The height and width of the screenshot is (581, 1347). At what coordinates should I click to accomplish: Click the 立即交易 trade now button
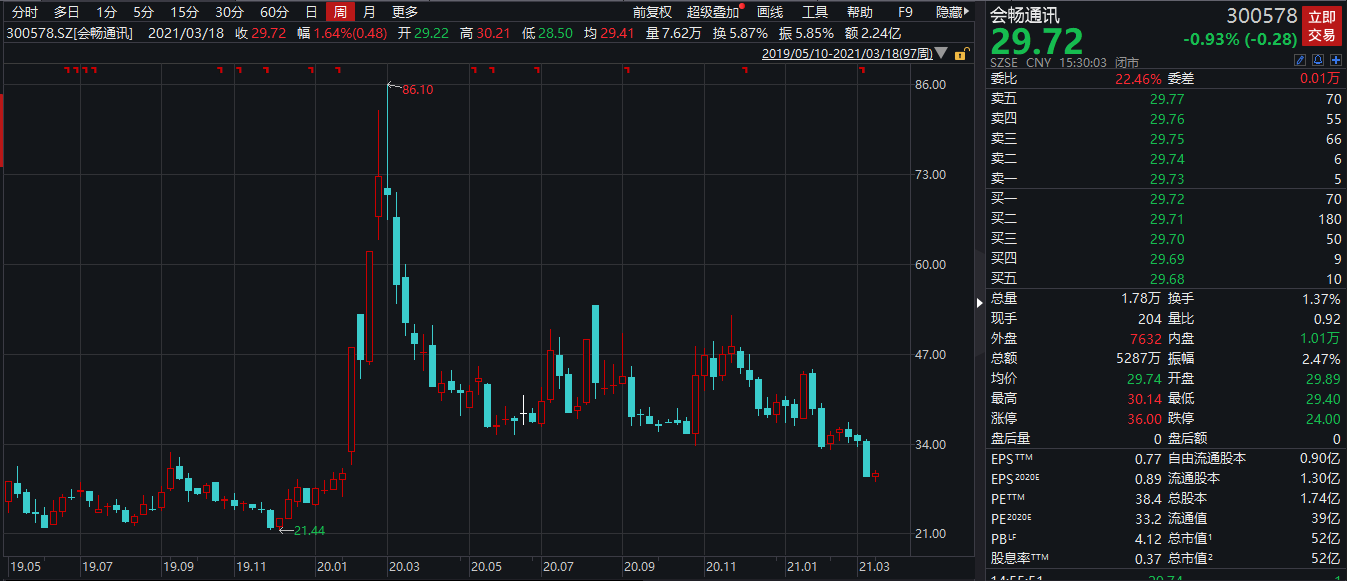1322,26
